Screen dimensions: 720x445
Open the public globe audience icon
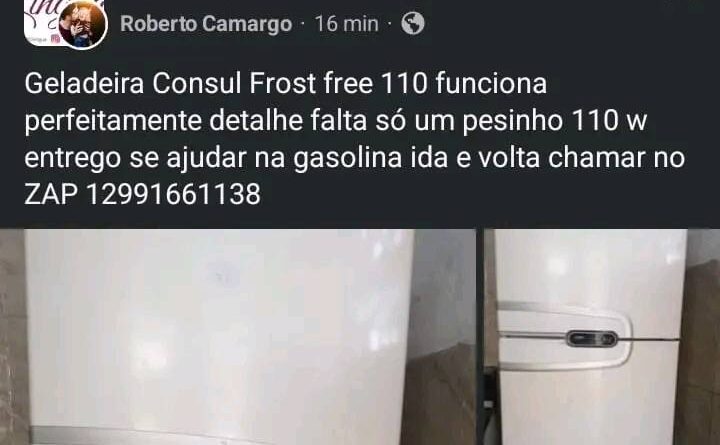coord(412,23)
